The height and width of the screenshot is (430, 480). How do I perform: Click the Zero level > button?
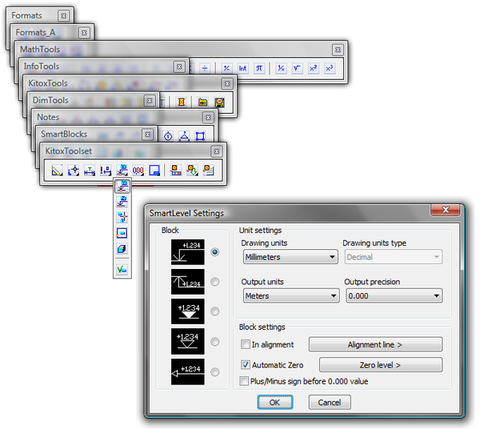point(381,365)
